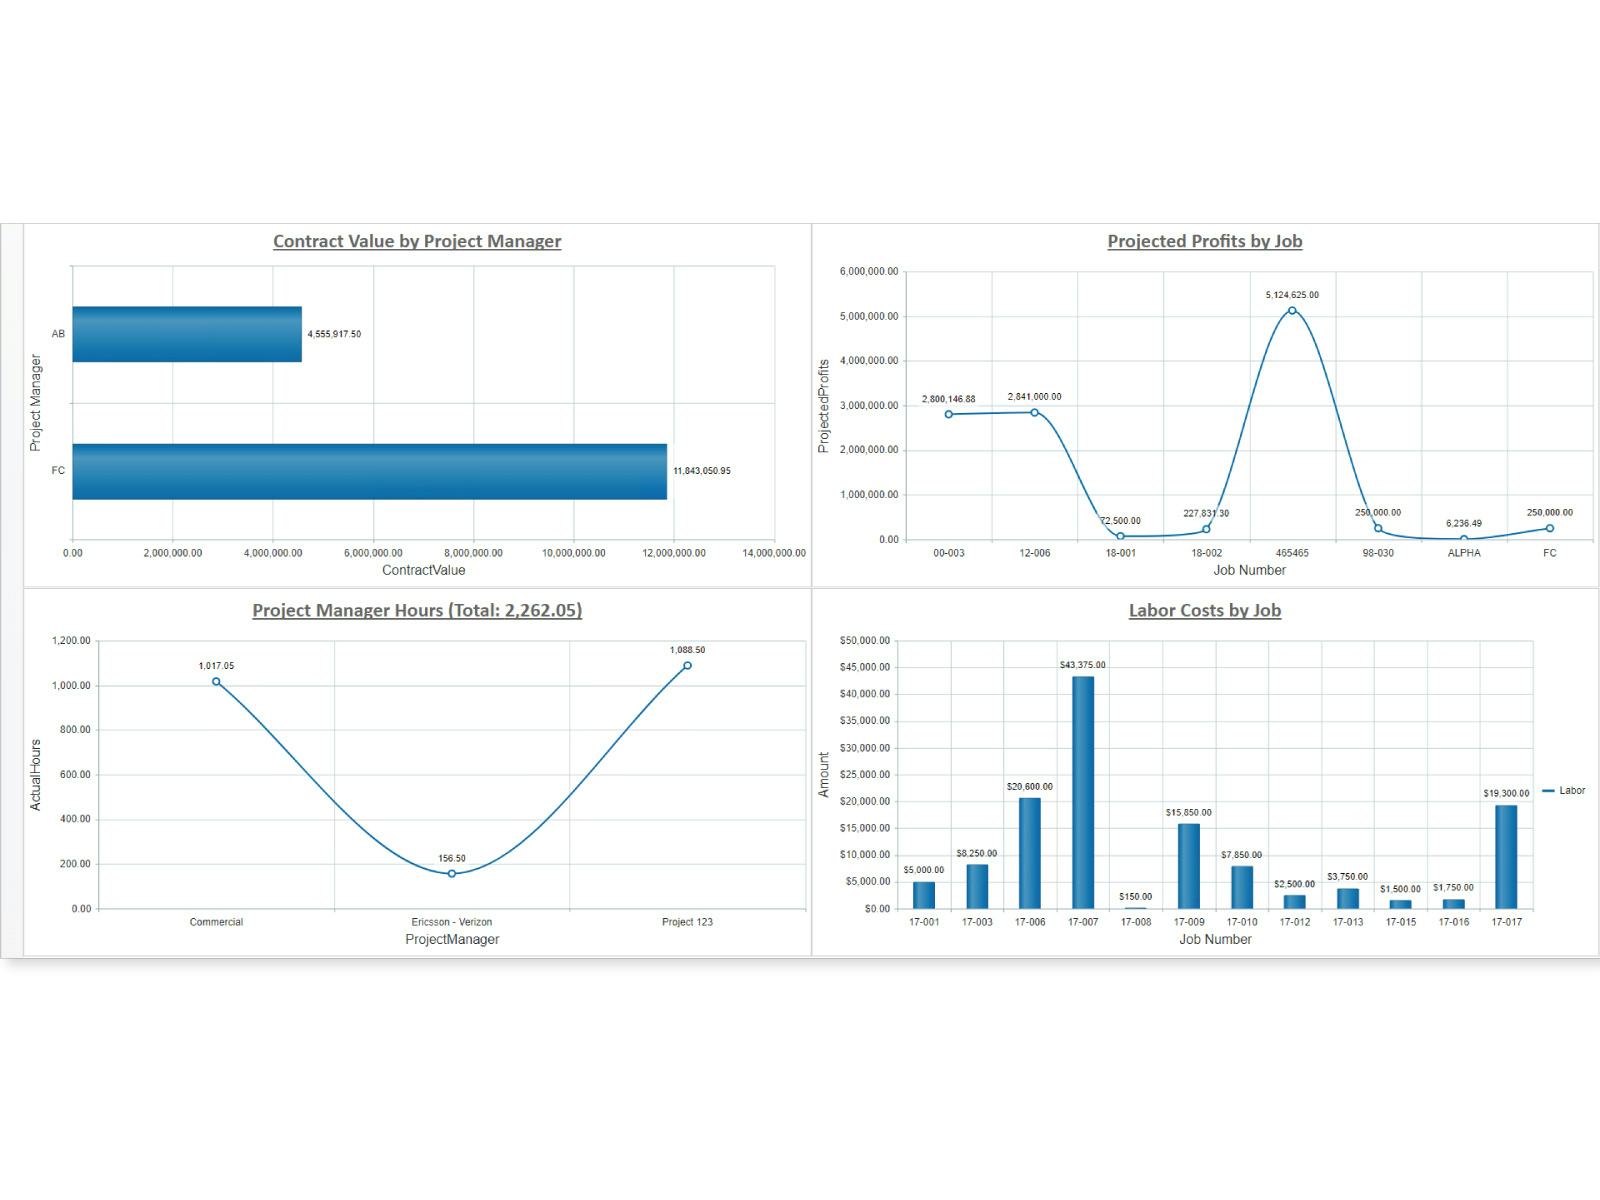Click the $15,850.00 labor value label
The height and width of the screenshot is (1200, 1600).
pyautogui.click(x=1189, y=813)
